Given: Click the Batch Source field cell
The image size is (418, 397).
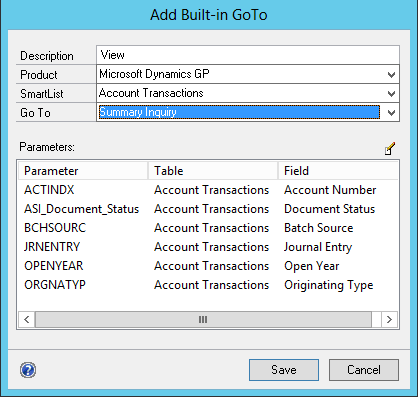Looking at the screenshot, I should point(318,228).
